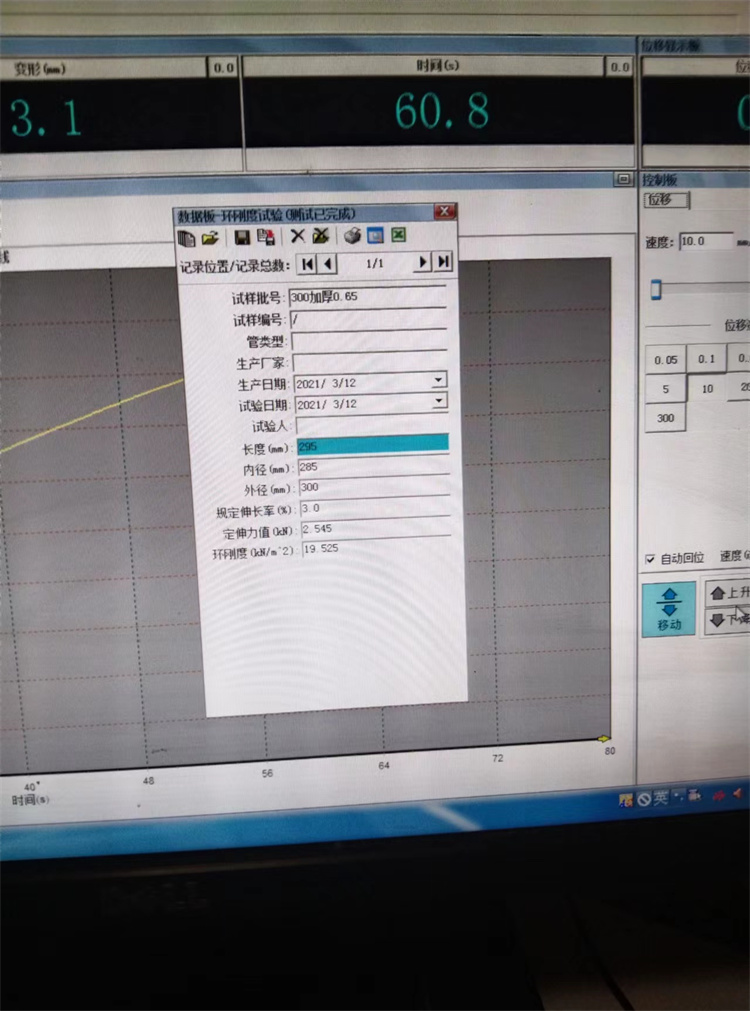
Task: Click the 英 input method tray icon
Action: (x=661, y=798)
